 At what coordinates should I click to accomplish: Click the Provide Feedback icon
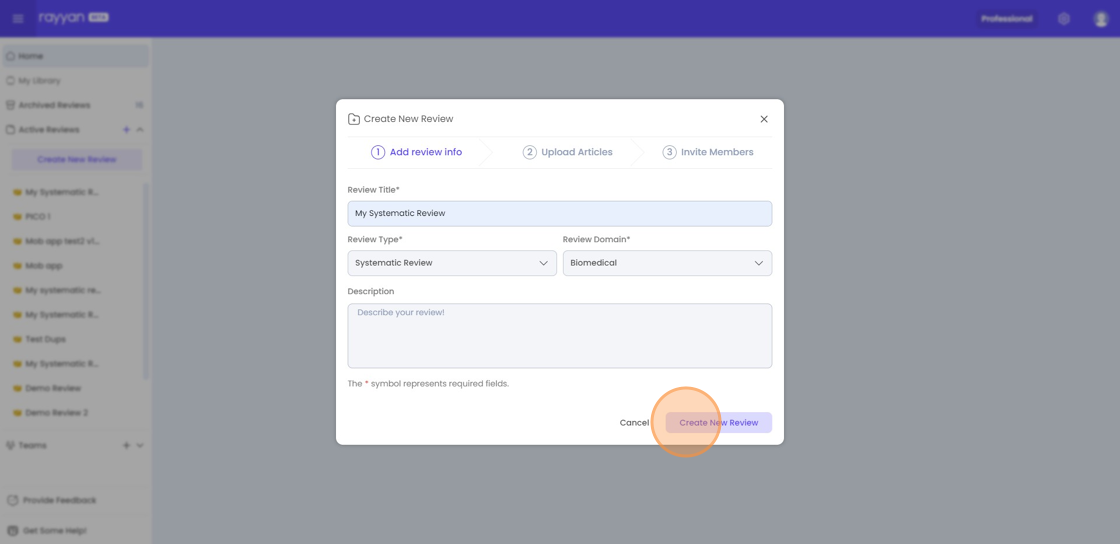point(12,500)
